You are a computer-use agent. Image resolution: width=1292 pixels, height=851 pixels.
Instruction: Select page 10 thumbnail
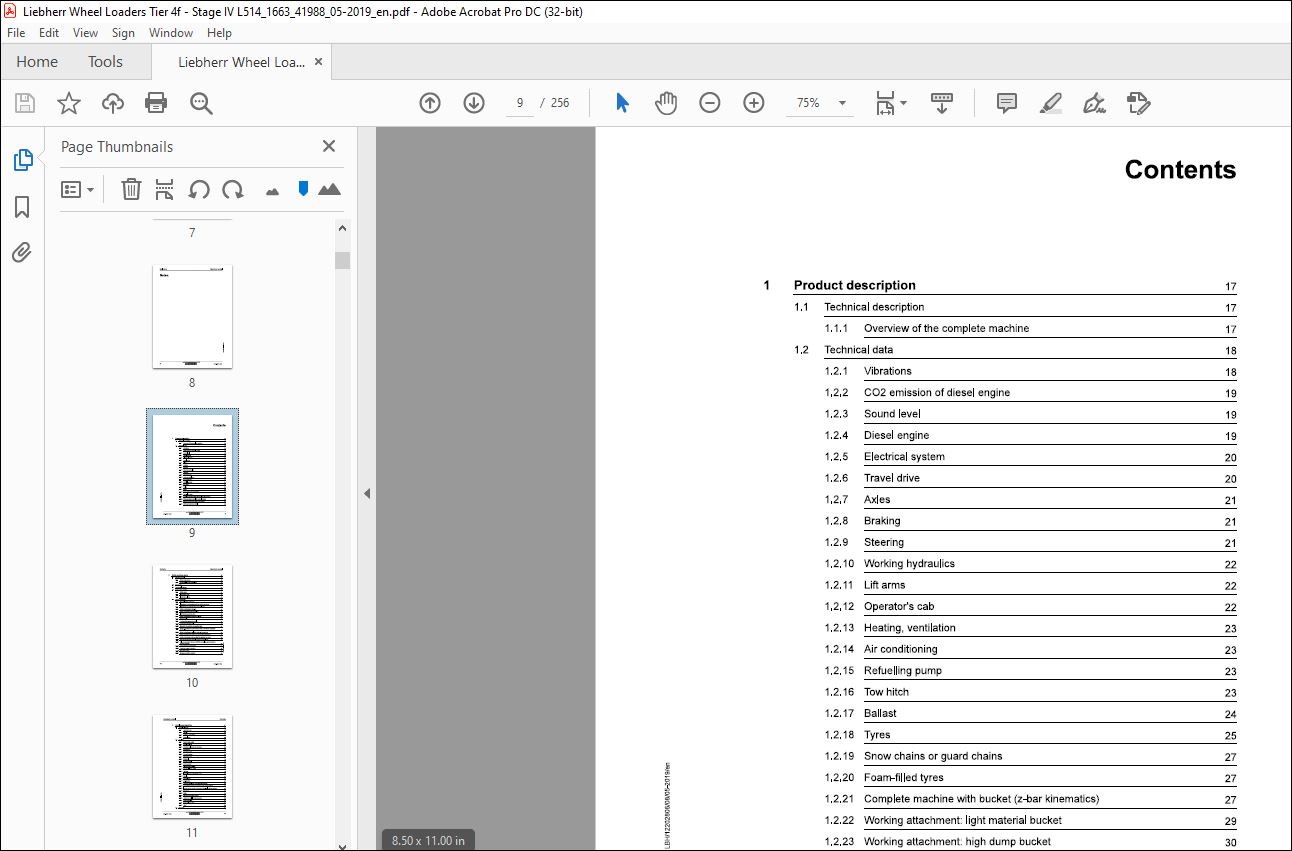click(192, 617)
